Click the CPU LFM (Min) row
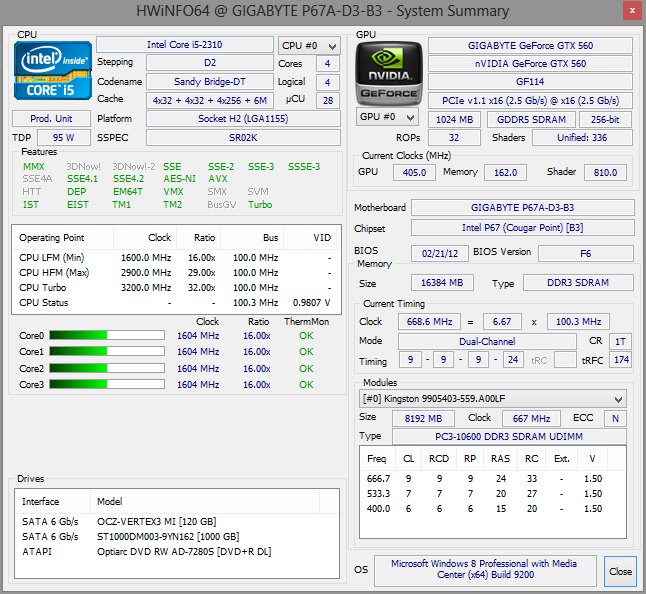 point(176,258)
